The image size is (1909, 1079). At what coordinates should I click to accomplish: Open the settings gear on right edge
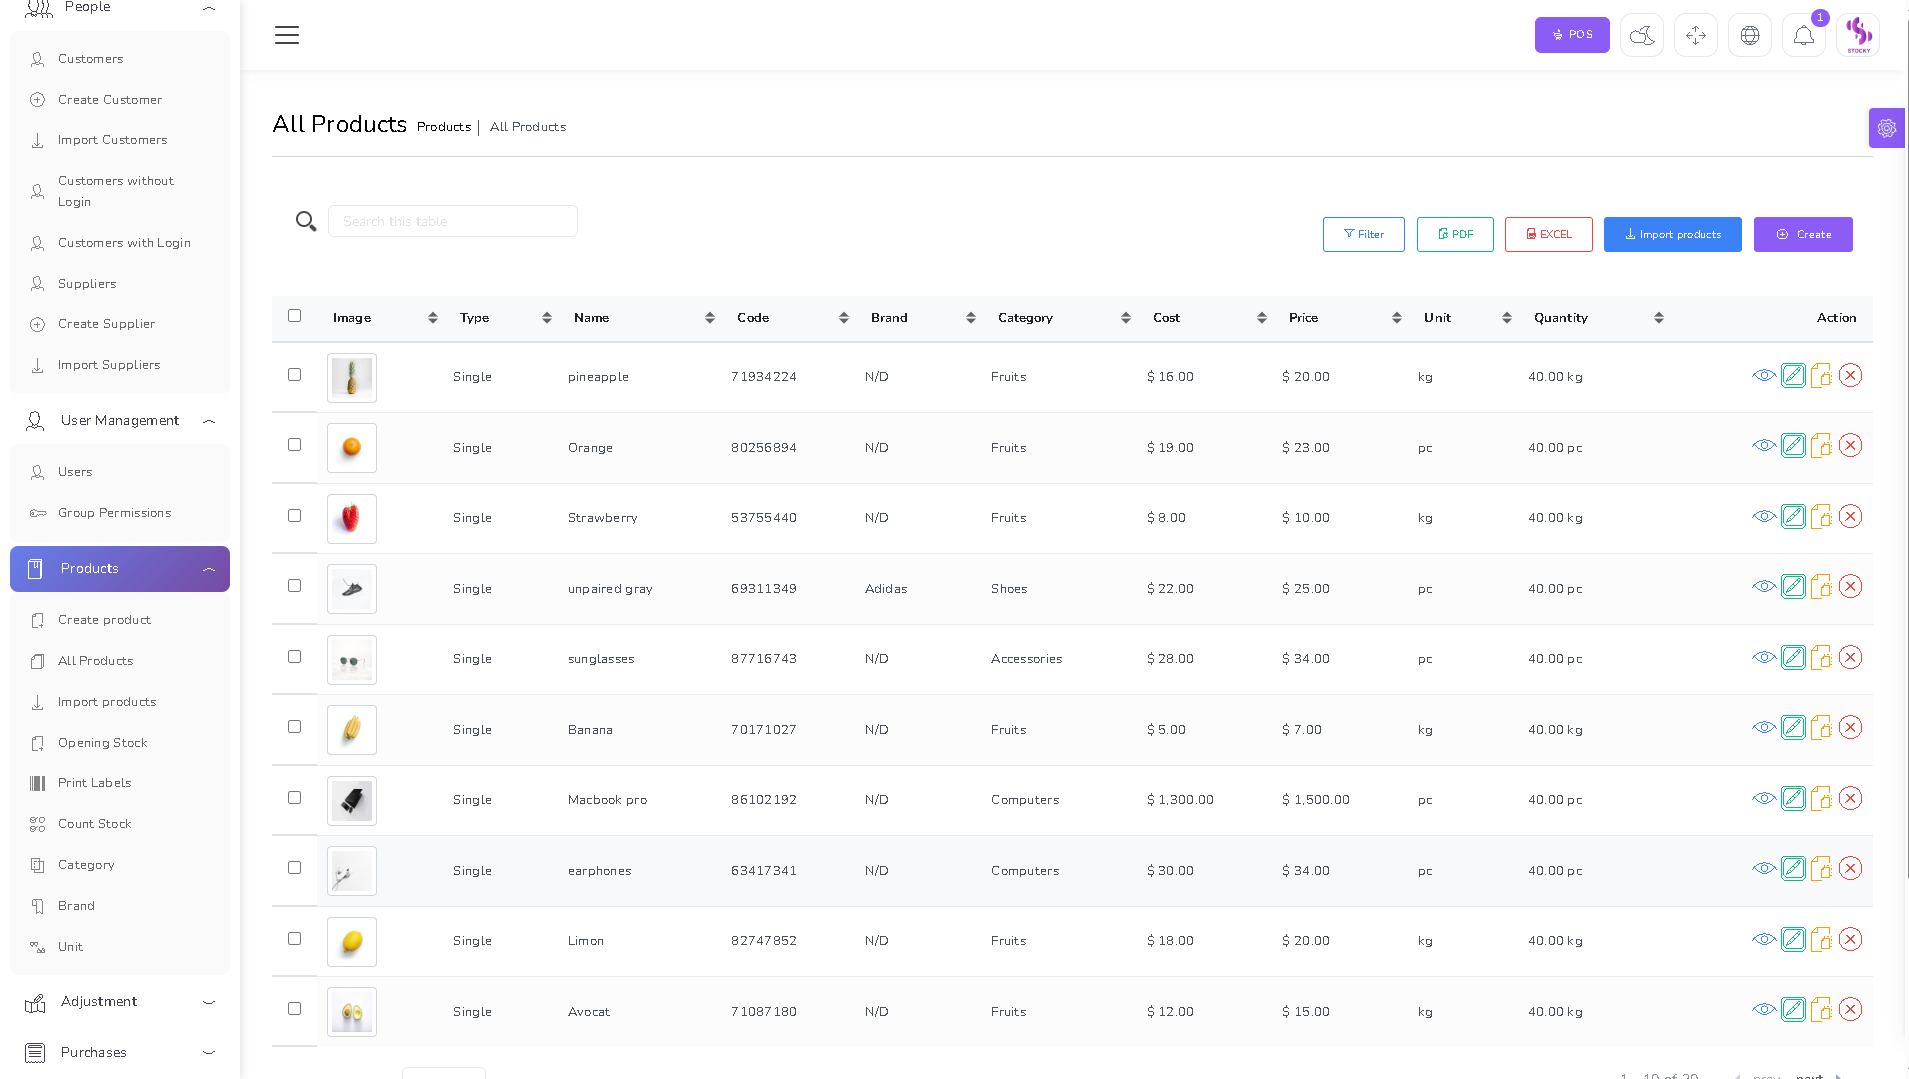1886,128
